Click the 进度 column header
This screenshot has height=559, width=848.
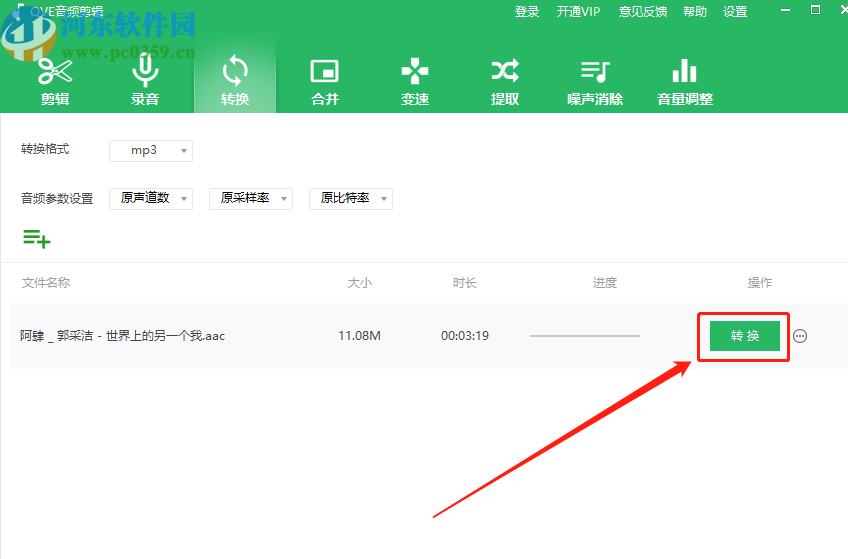(x=605, y=283)
